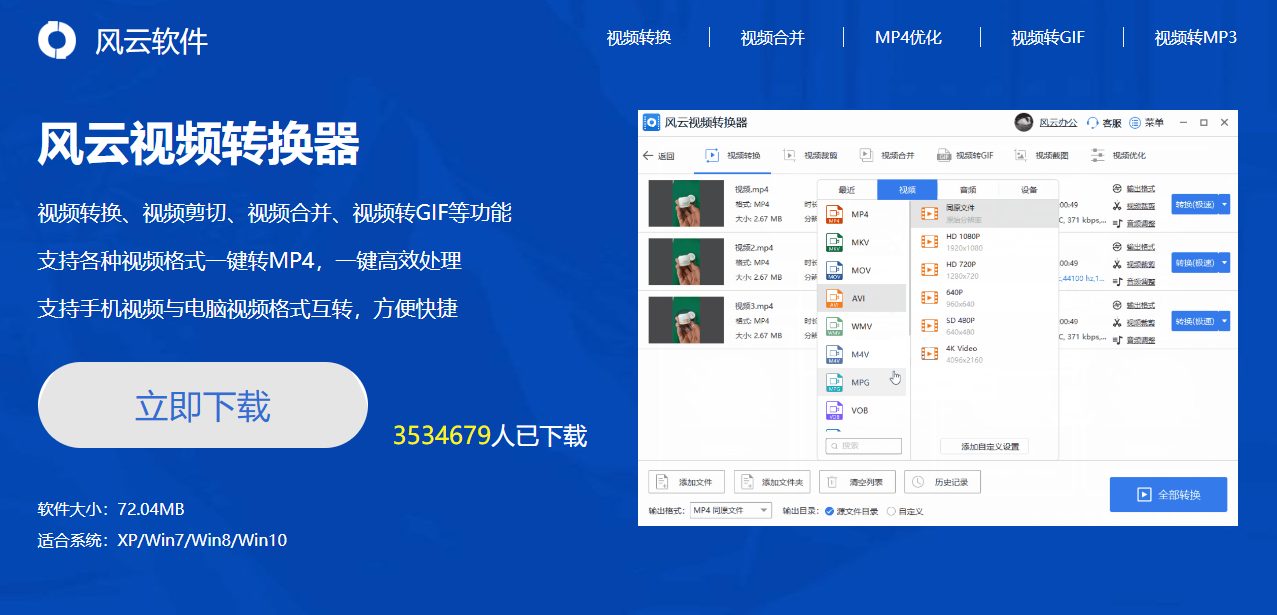
Task: Pick the M4V format icon
Action: 833,354
